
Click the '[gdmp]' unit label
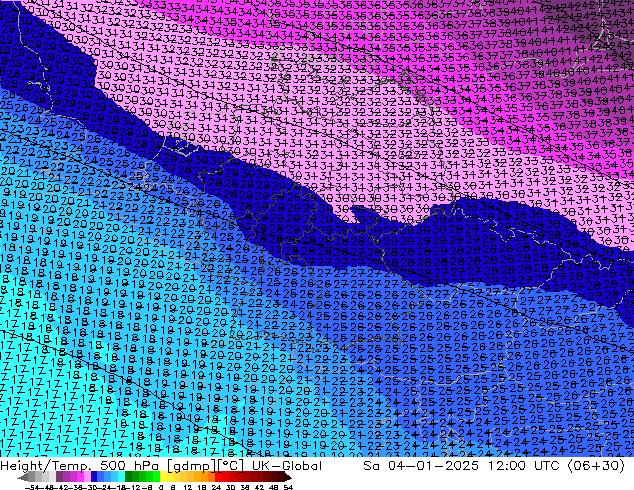pos(191,466)
